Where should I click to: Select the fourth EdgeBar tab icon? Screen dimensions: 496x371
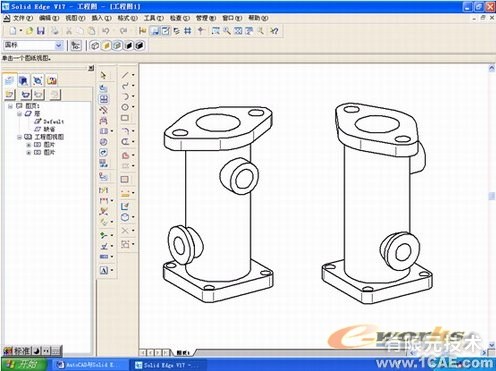point(52,80)
